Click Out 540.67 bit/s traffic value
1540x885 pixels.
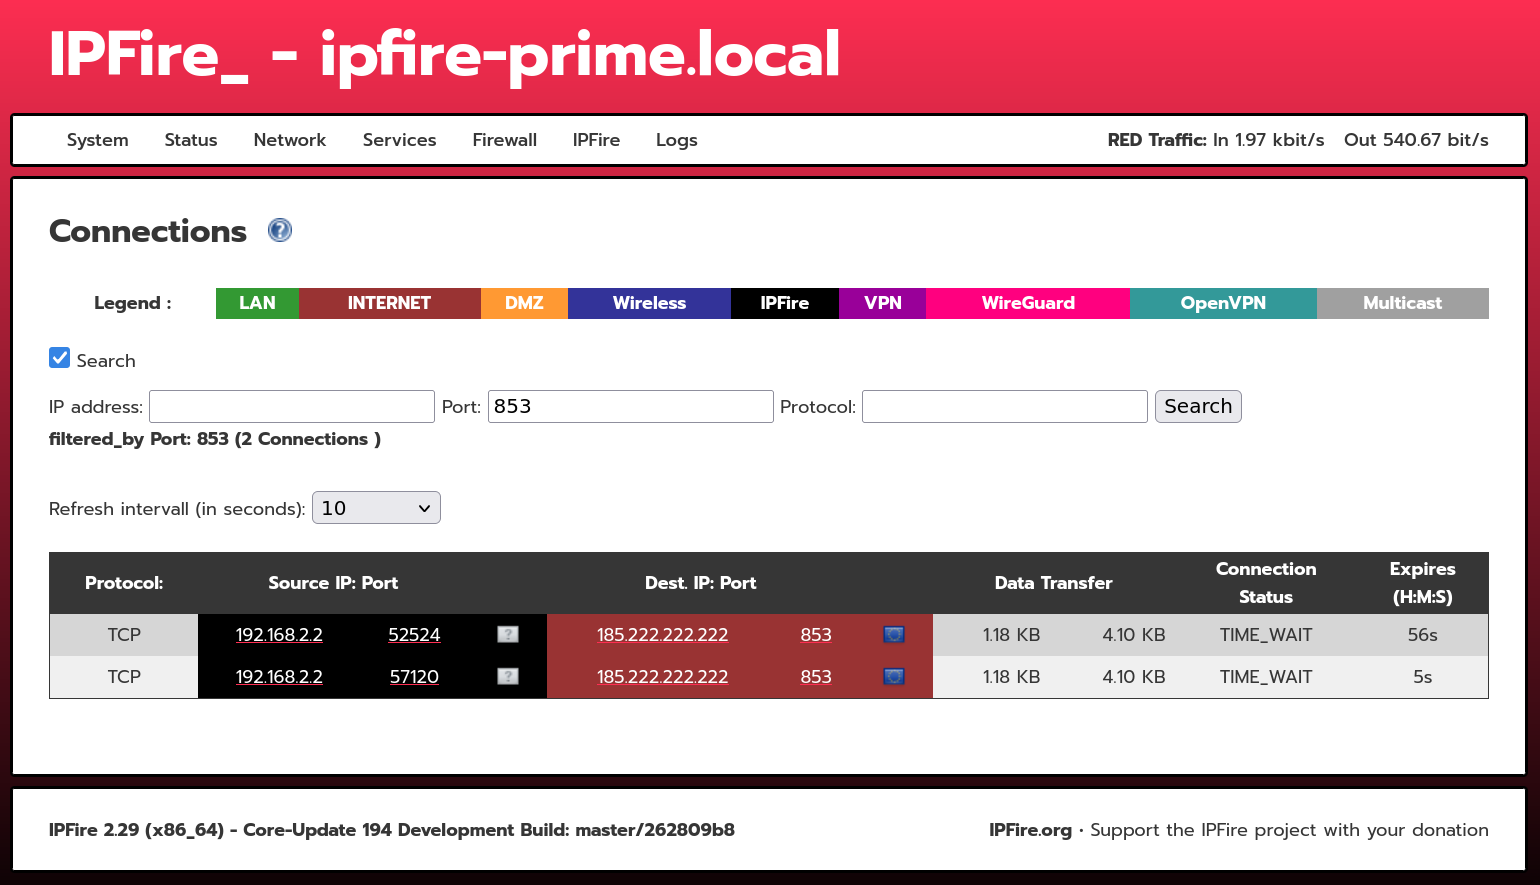click(x=1416, y=140)
